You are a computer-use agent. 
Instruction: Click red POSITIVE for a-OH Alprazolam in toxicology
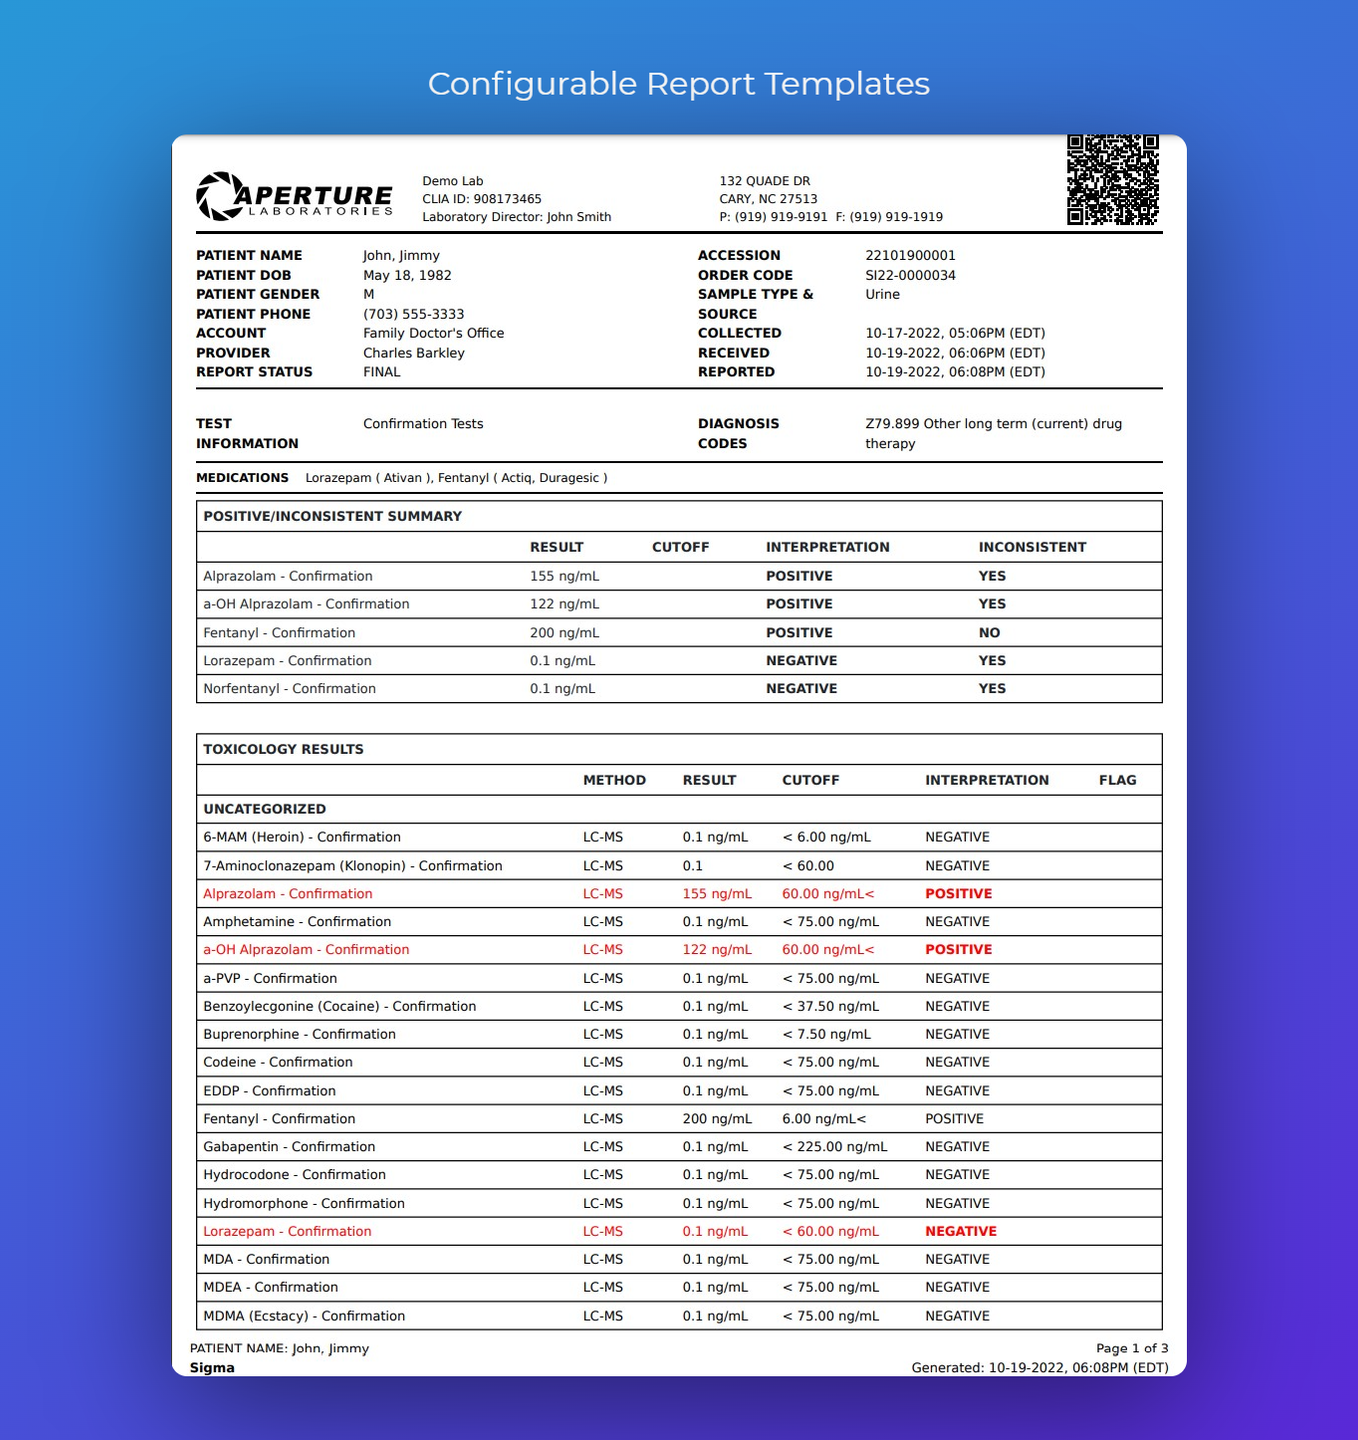[x=958, y=950]
